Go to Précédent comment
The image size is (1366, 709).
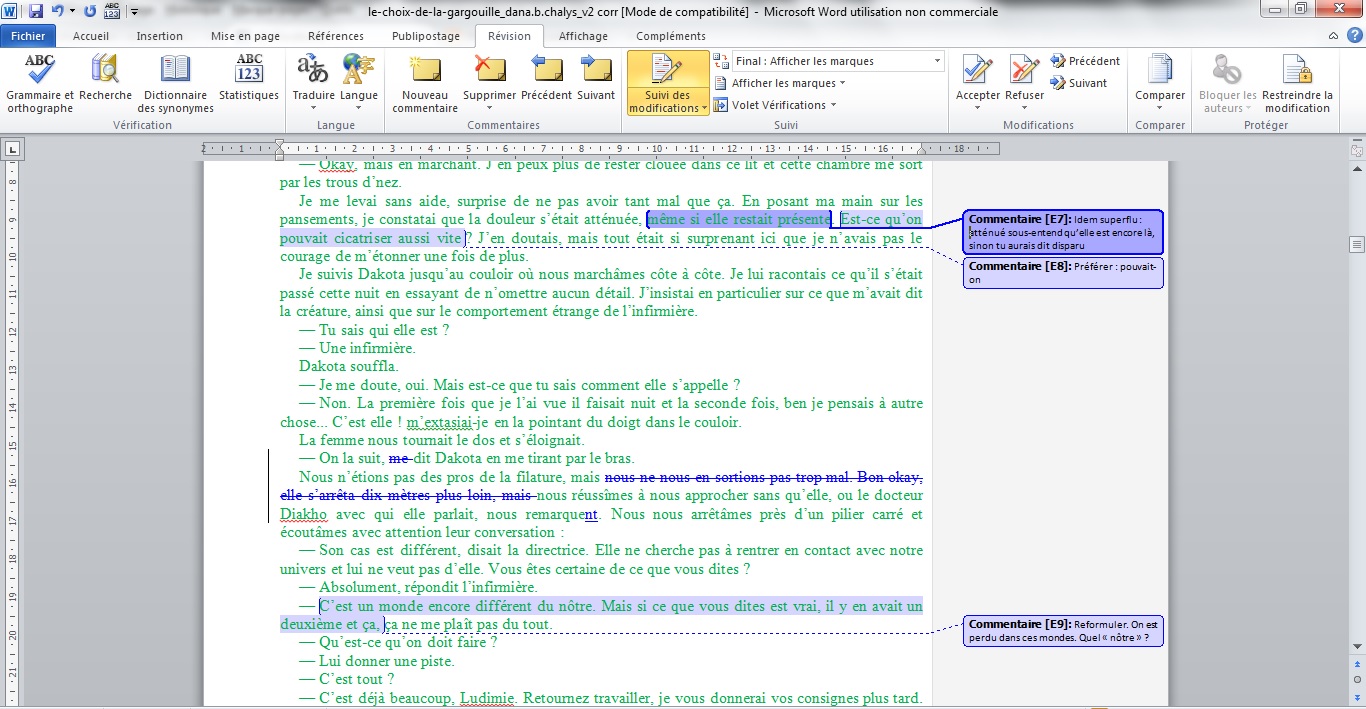546,72
